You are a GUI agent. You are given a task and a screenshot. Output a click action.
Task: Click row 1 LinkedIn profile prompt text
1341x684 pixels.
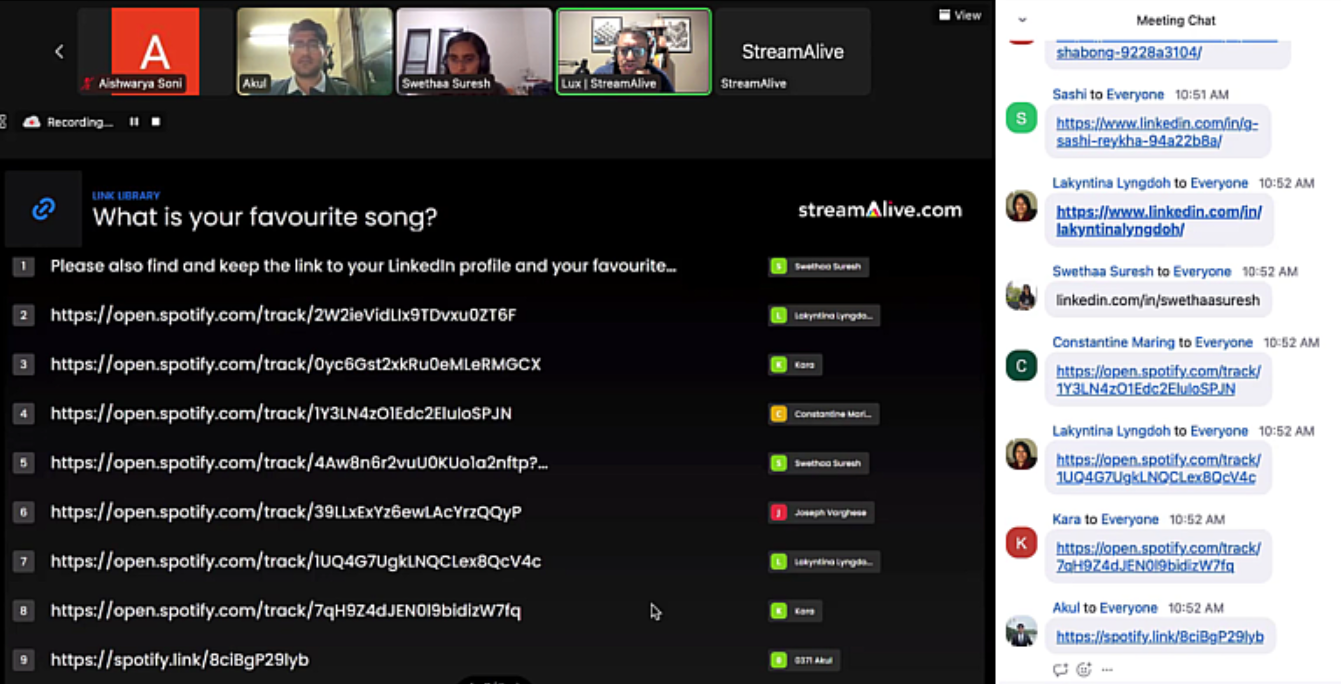(364, 266)
